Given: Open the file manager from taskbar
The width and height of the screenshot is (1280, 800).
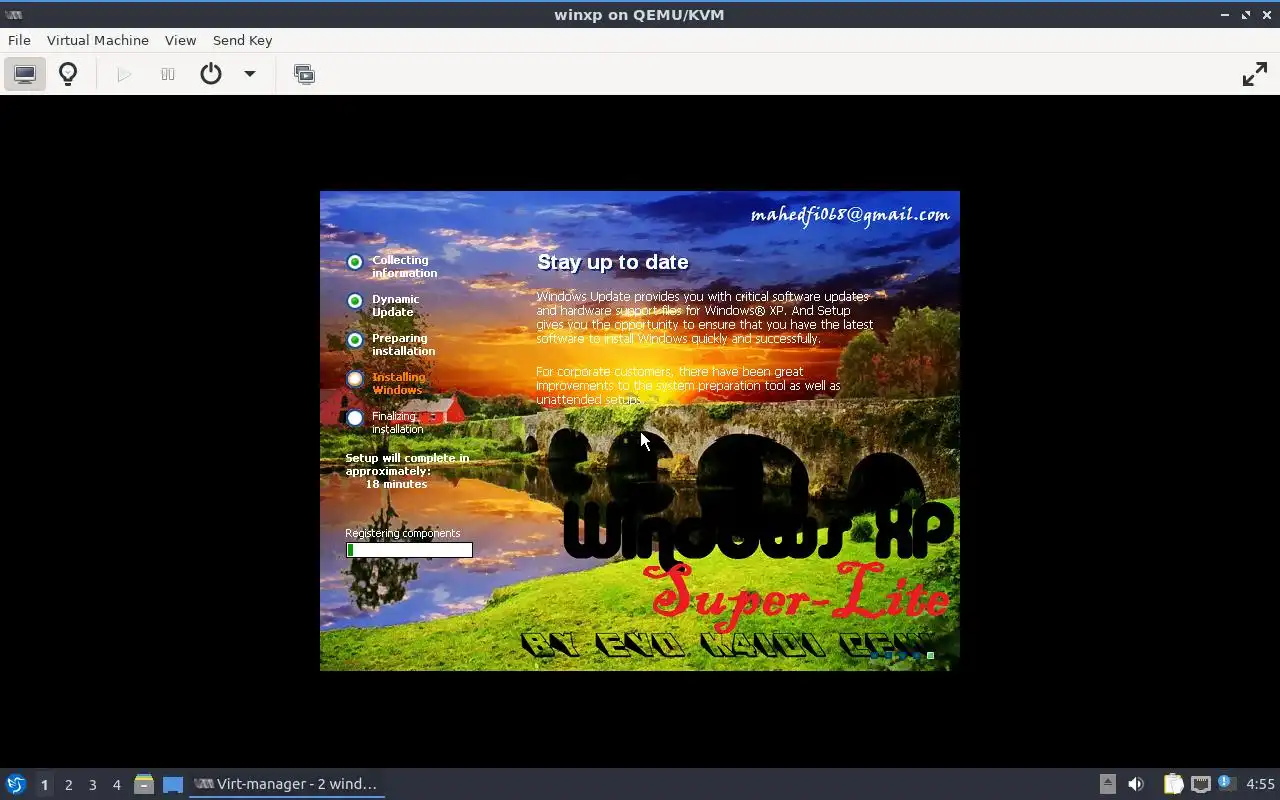Looking at the screenshot, I should 144,784.
